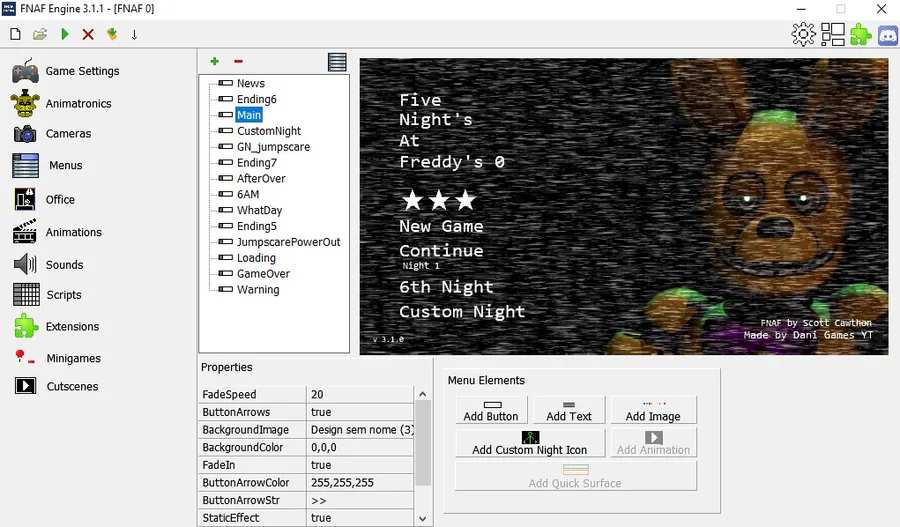Select the WhatDay menu

click(x=259, y=210)
